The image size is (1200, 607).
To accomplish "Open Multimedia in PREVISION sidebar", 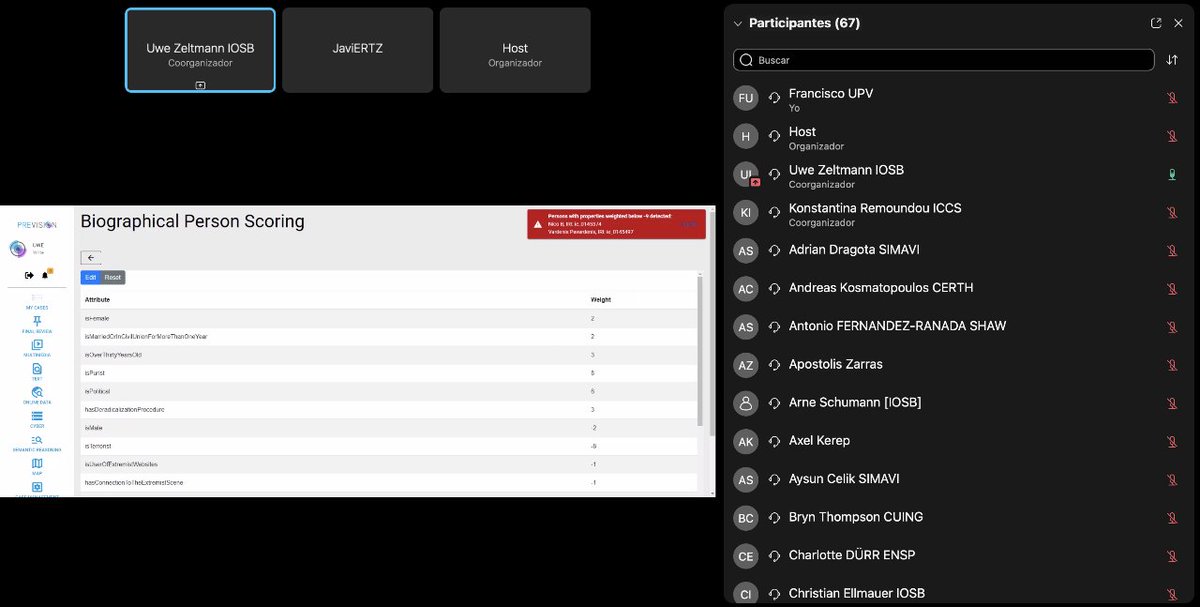I will click(37, 348).
